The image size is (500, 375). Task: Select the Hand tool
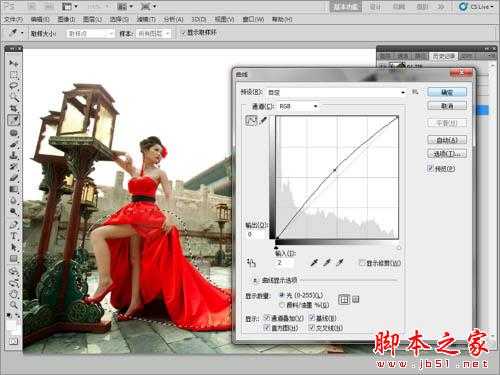14,294
